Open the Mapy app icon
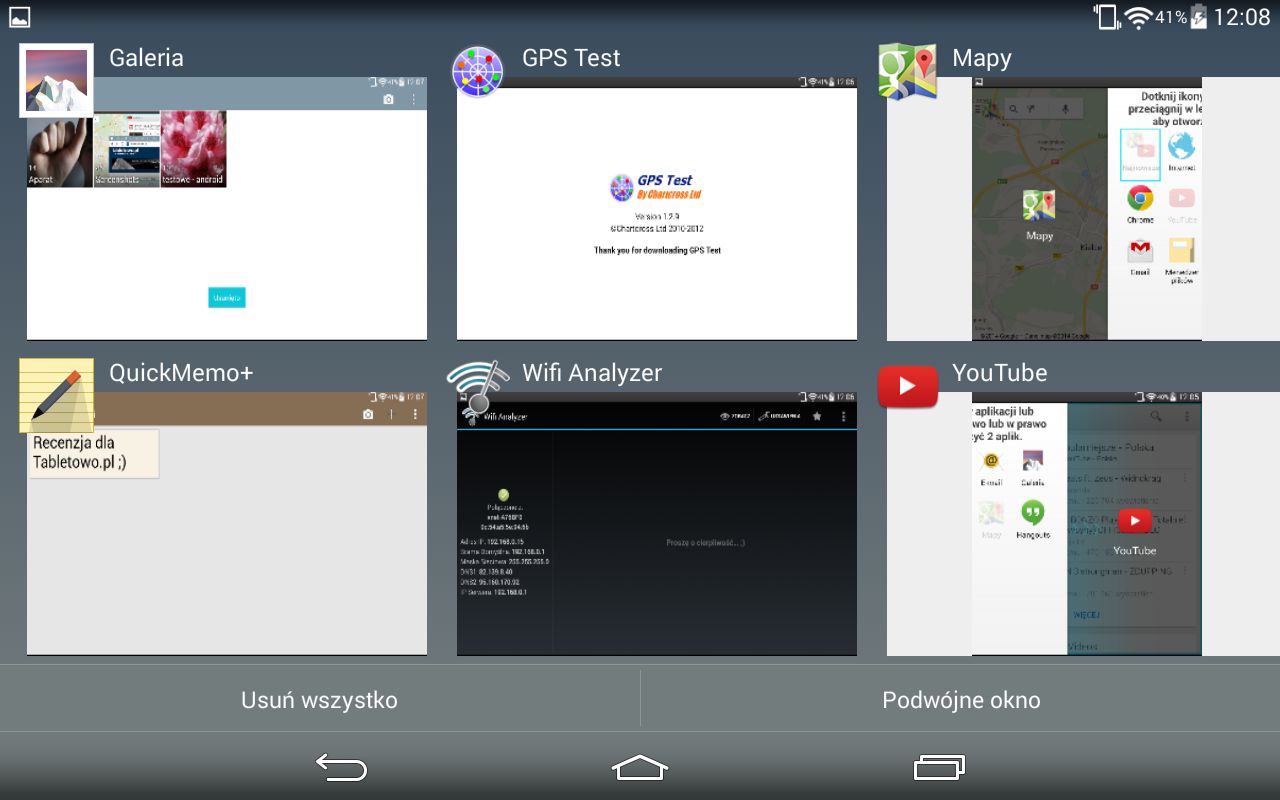1280x800 pixels. [x=907, y=72]
